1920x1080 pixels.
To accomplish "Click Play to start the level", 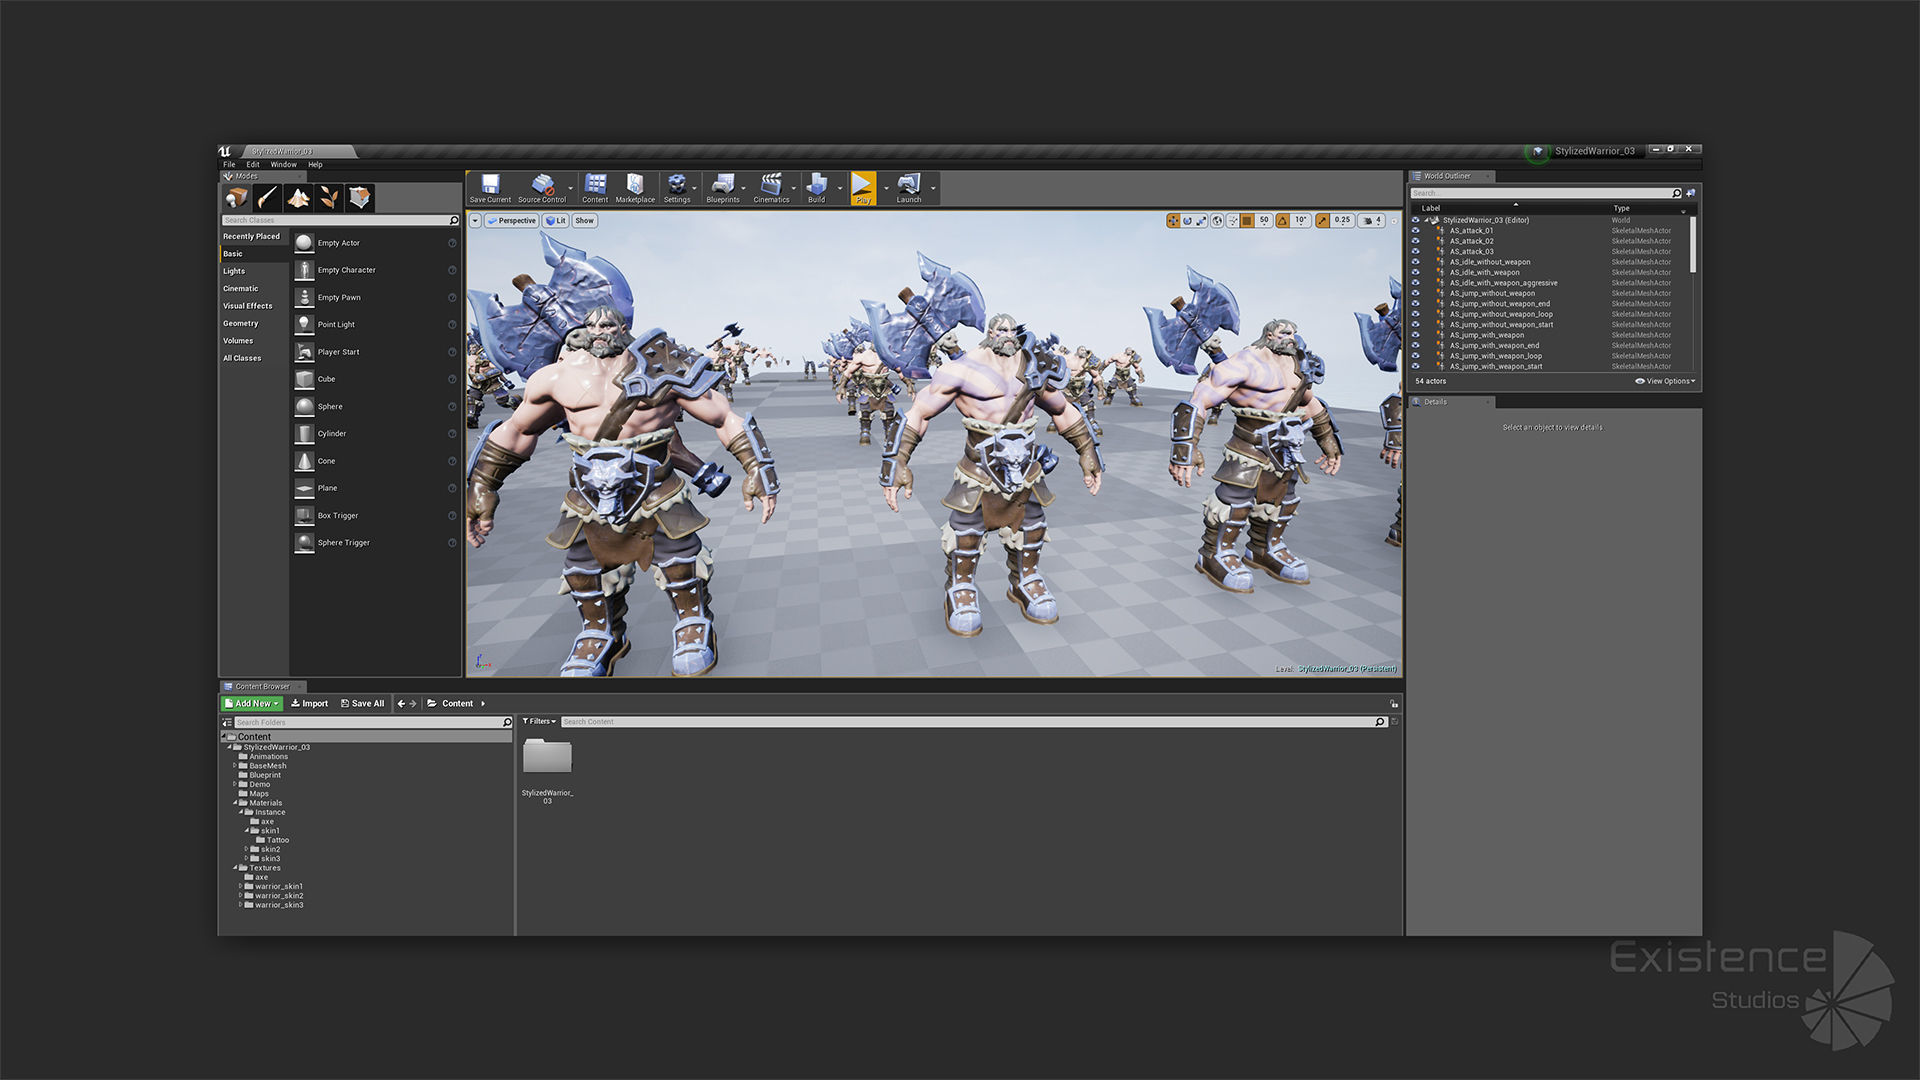I will coord(863,188).
